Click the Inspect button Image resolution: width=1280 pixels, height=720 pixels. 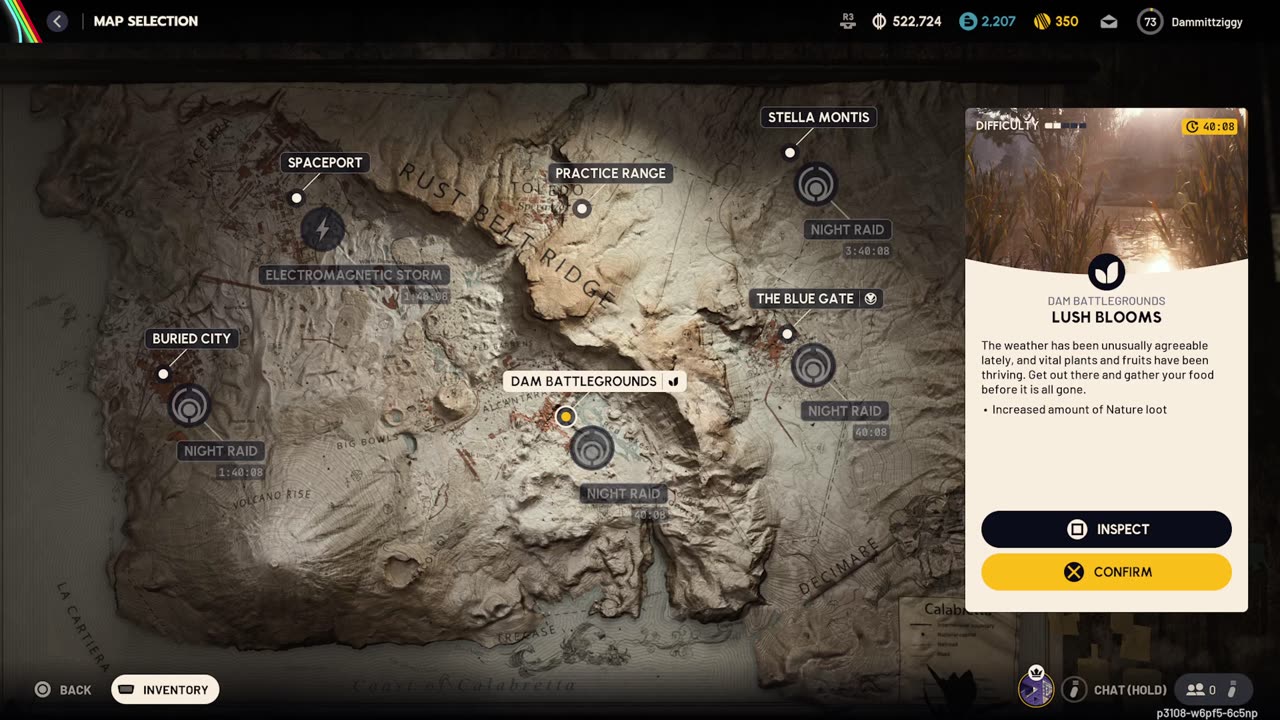[x=1106, y=529]
